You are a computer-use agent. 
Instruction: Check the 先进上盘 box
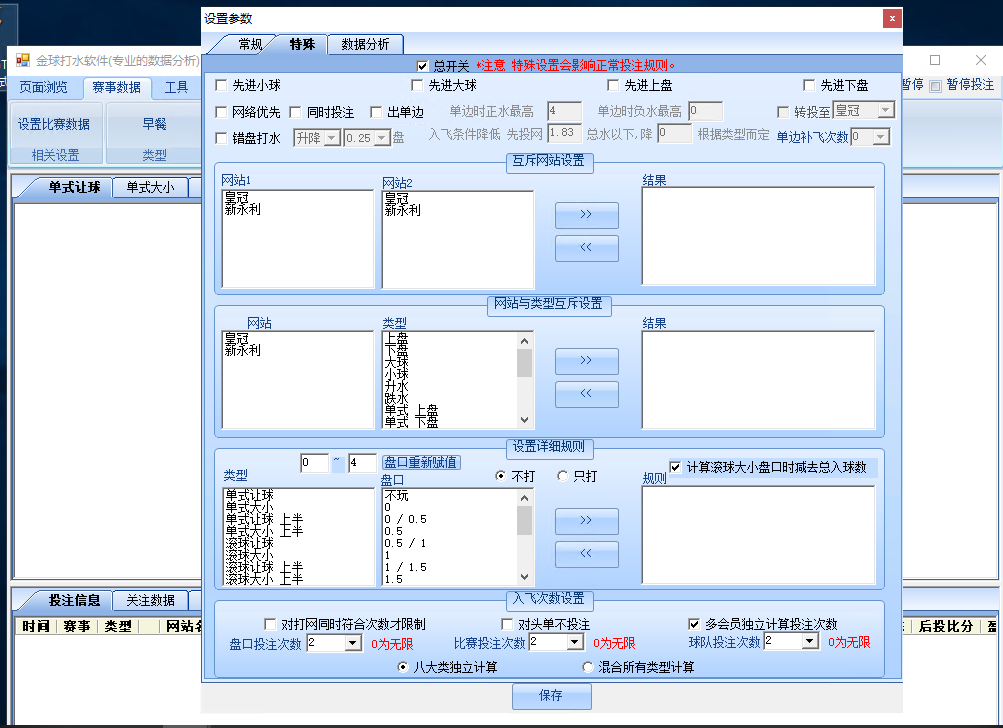click(613, 85)
